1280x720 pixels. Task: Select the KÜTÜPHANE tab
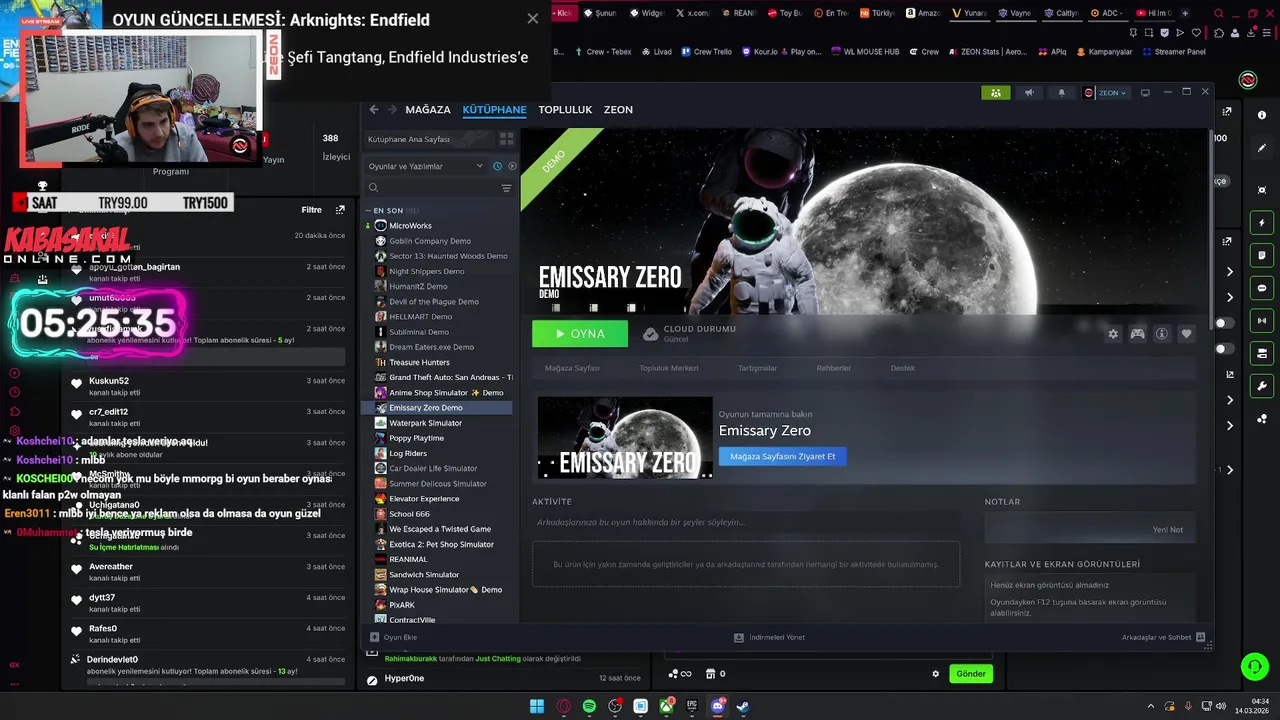pyautogui.click(x=494, y=109)
